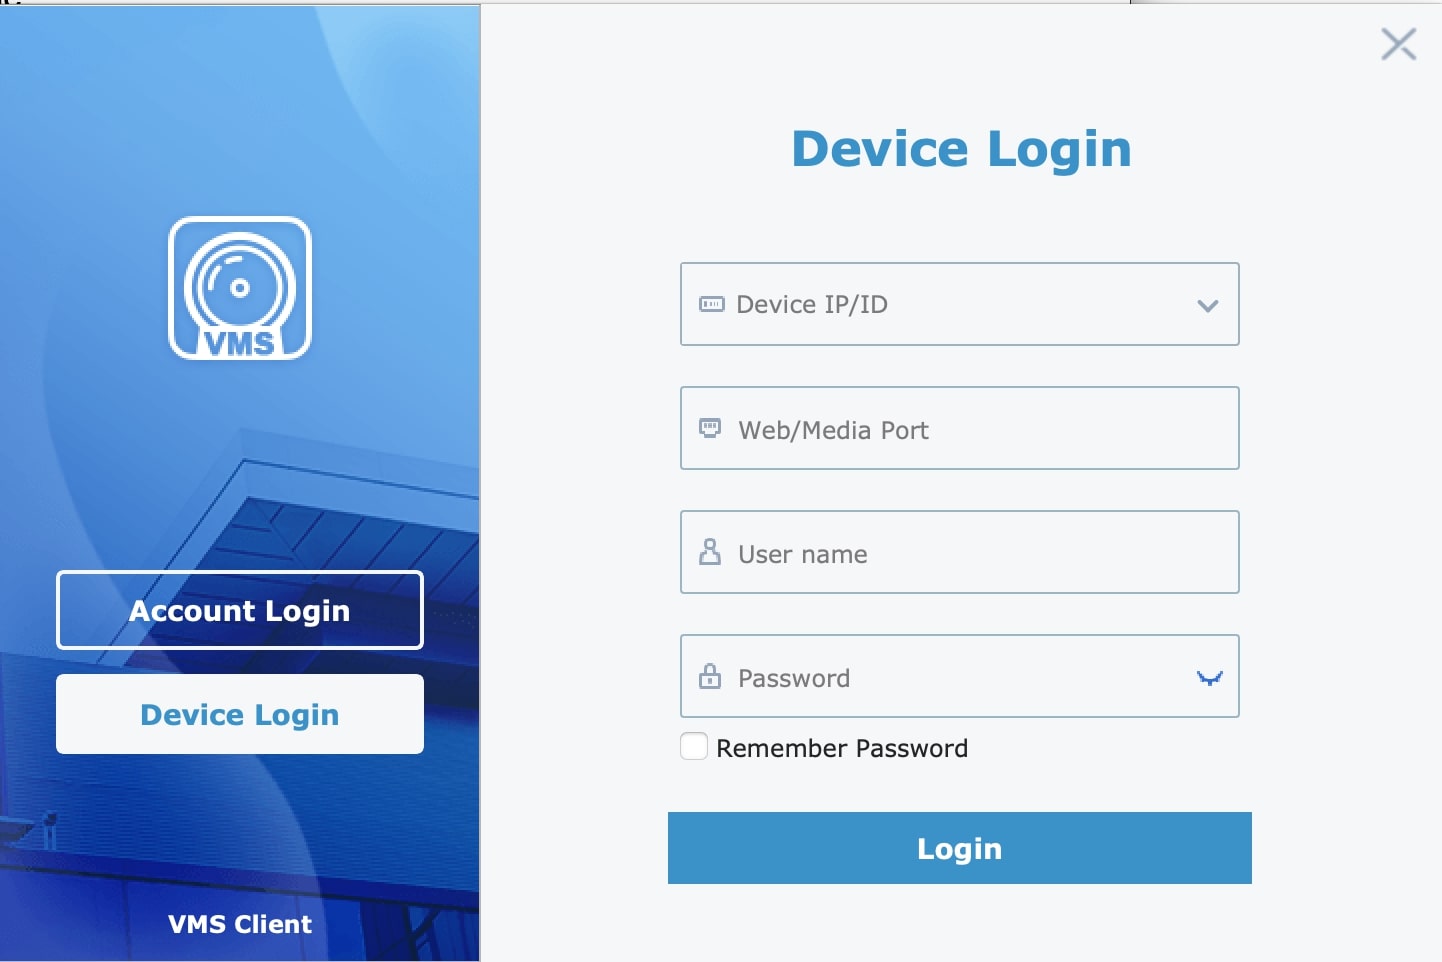Select the Device Login tab in sidebar

[240, 714]
